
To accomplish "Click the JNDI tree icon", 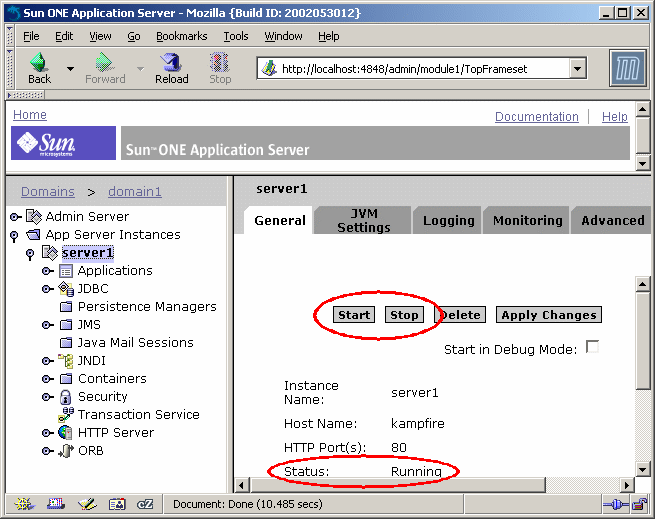I will point(66,361).
